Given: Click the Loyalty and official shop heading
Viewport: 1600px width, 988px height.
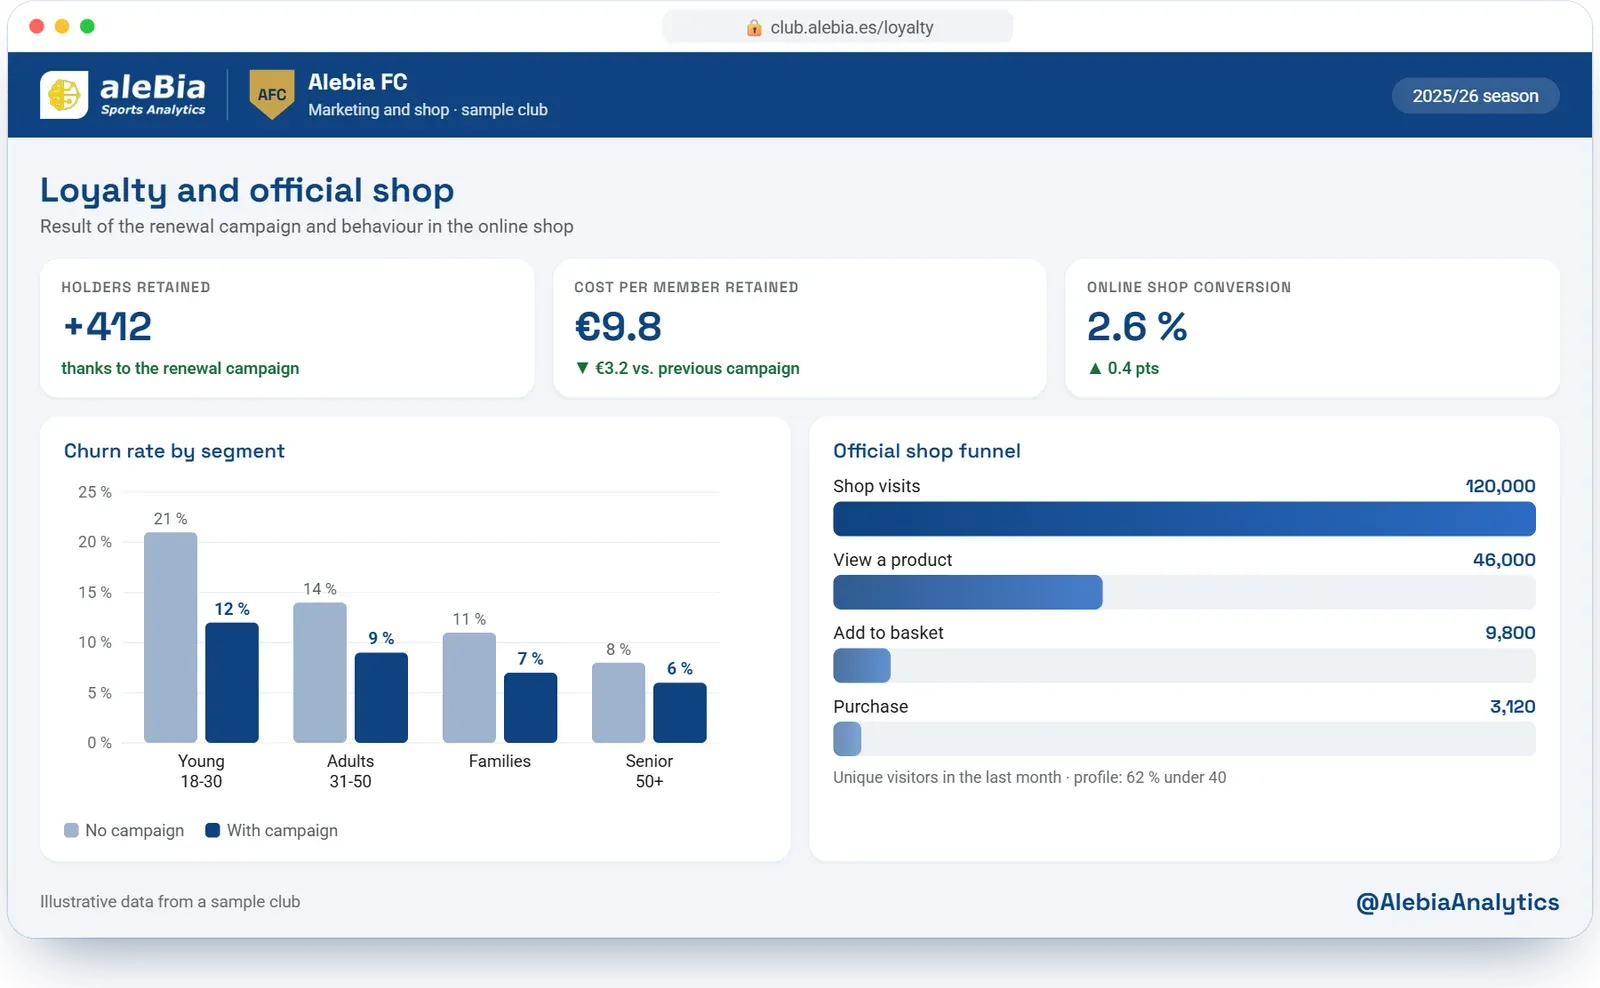Looking at the screenshot, I should (247, 190).
